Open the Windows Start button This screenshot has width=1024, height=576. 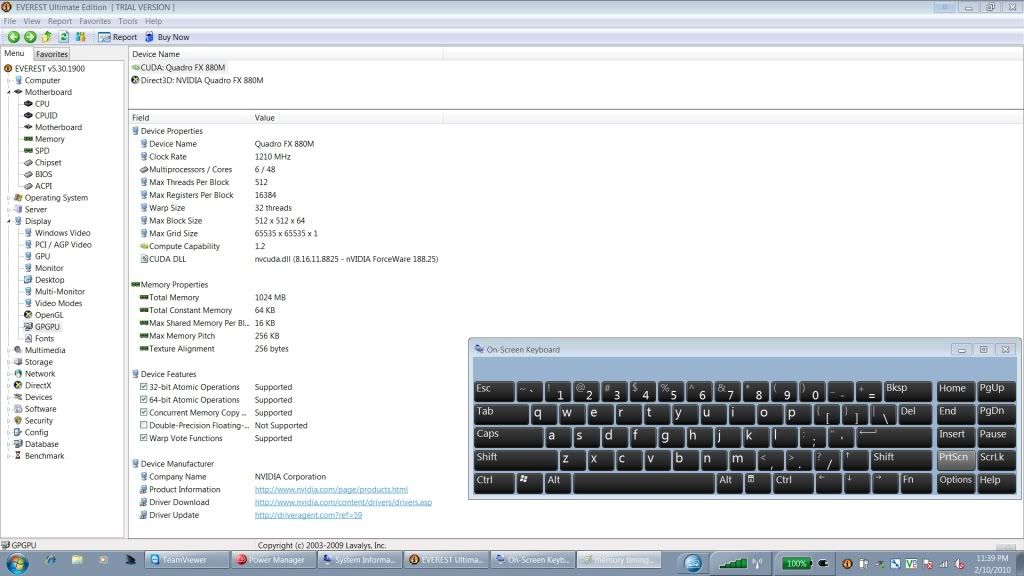coord(17,562)
